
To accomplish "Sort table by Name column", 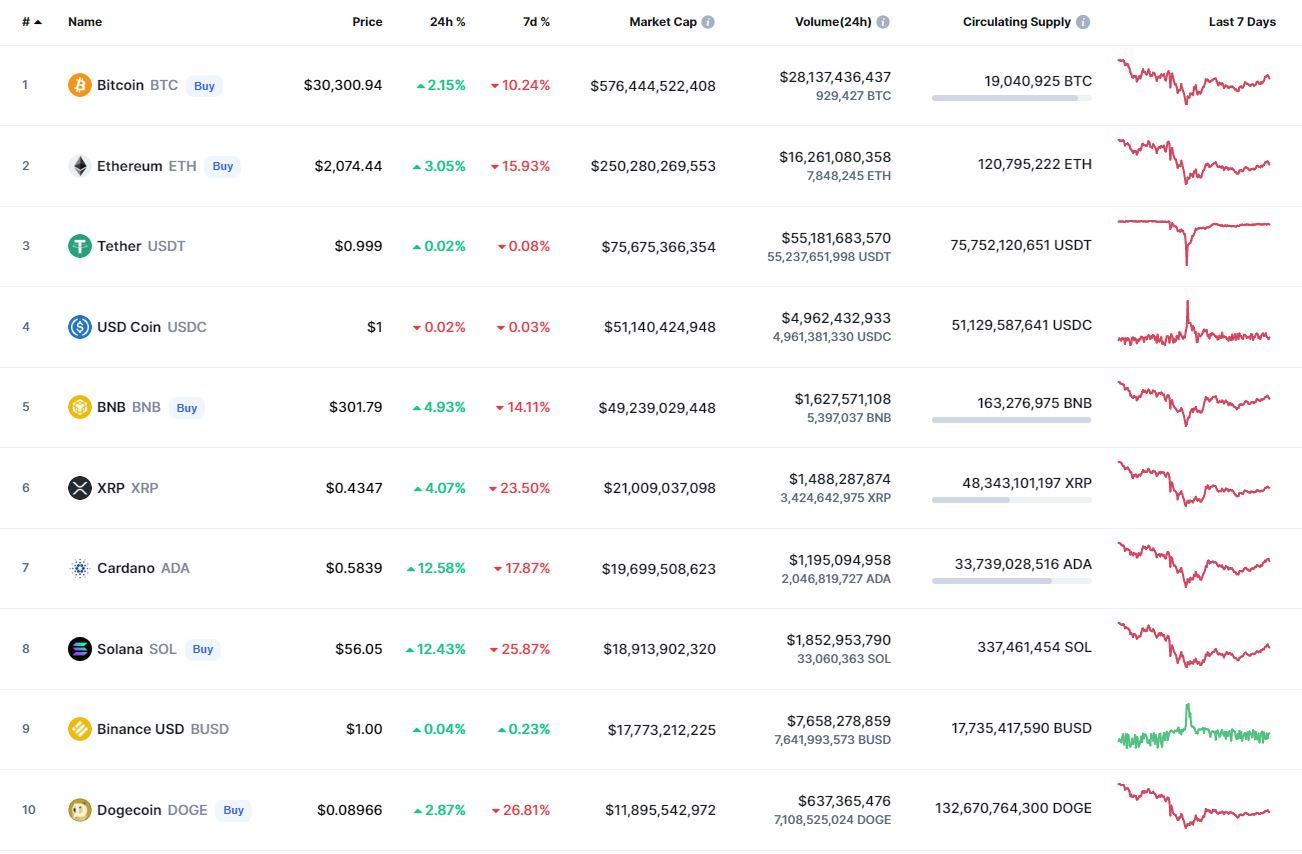I will 85,22.
